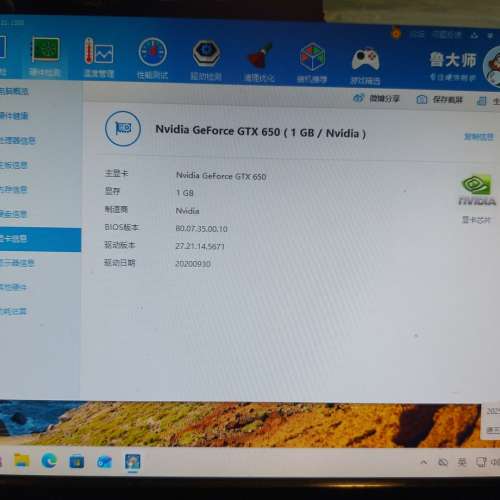Click the copy info link at right
The width and height of the screenshot is (500, 500).
click(479, 137)
